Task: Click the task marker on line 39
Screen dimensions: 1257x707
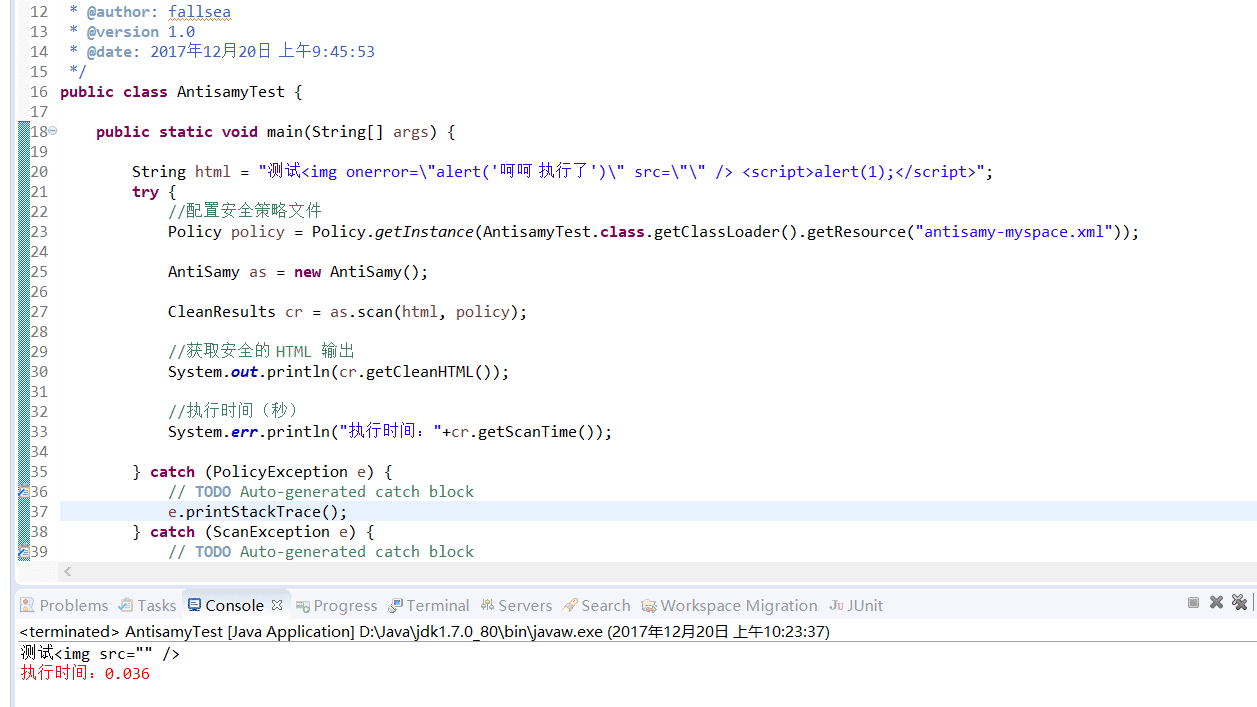Action: coord(23,552)
